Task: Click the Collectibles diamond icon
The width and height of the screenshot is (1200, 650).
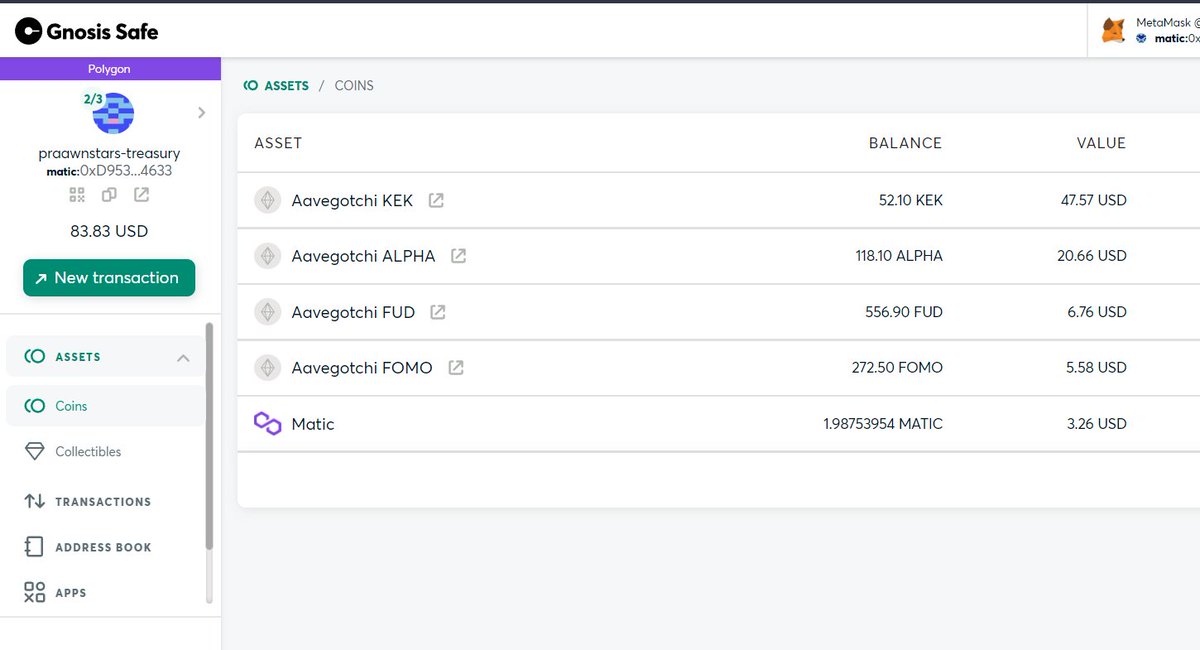Action: 35,452
